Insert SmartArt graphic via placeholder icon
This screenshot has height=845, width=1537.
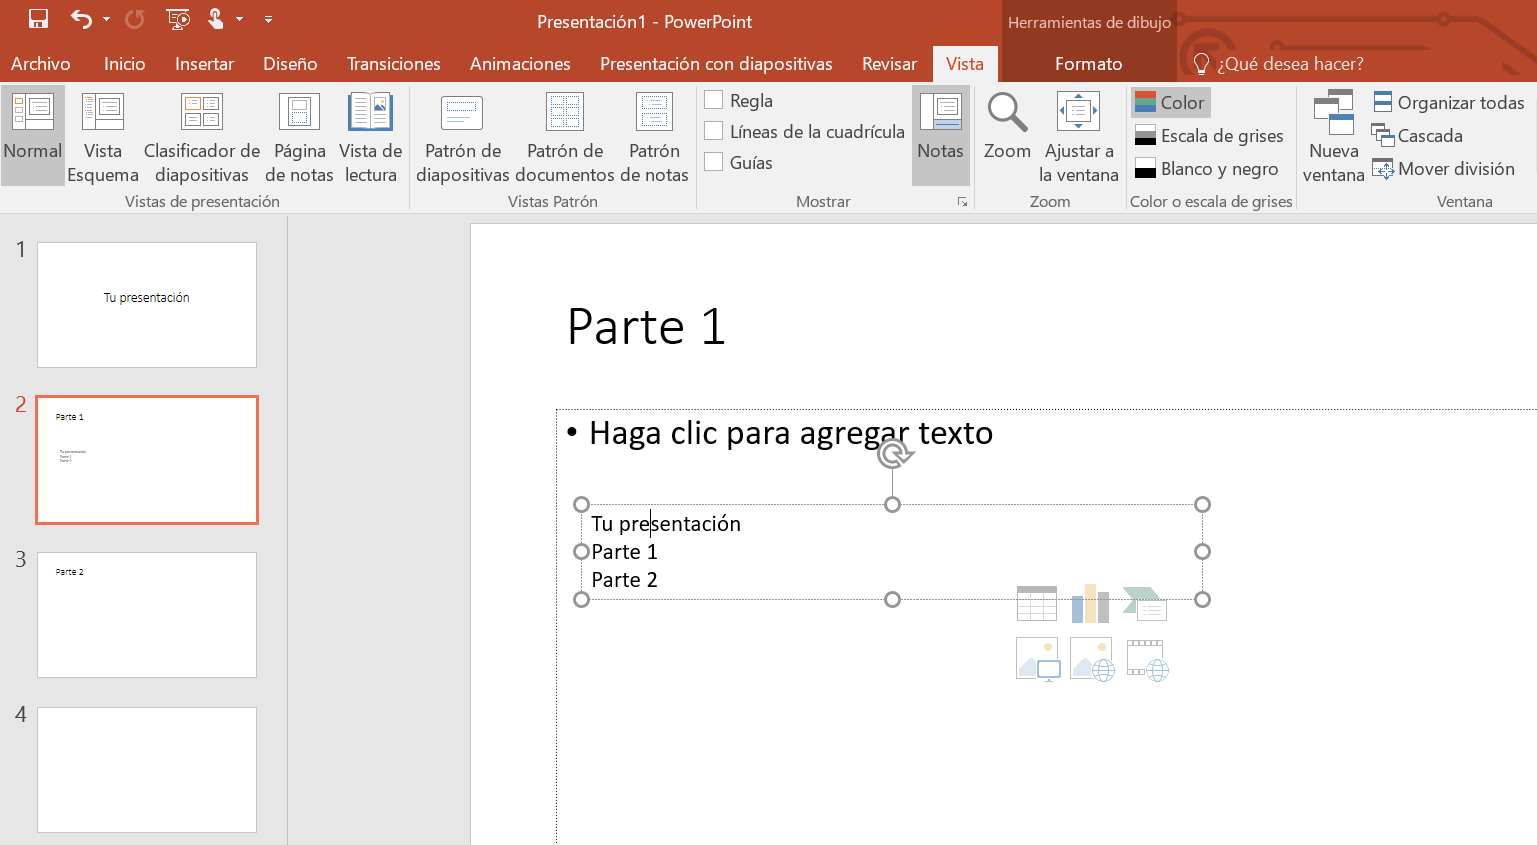coord(1145,604)
